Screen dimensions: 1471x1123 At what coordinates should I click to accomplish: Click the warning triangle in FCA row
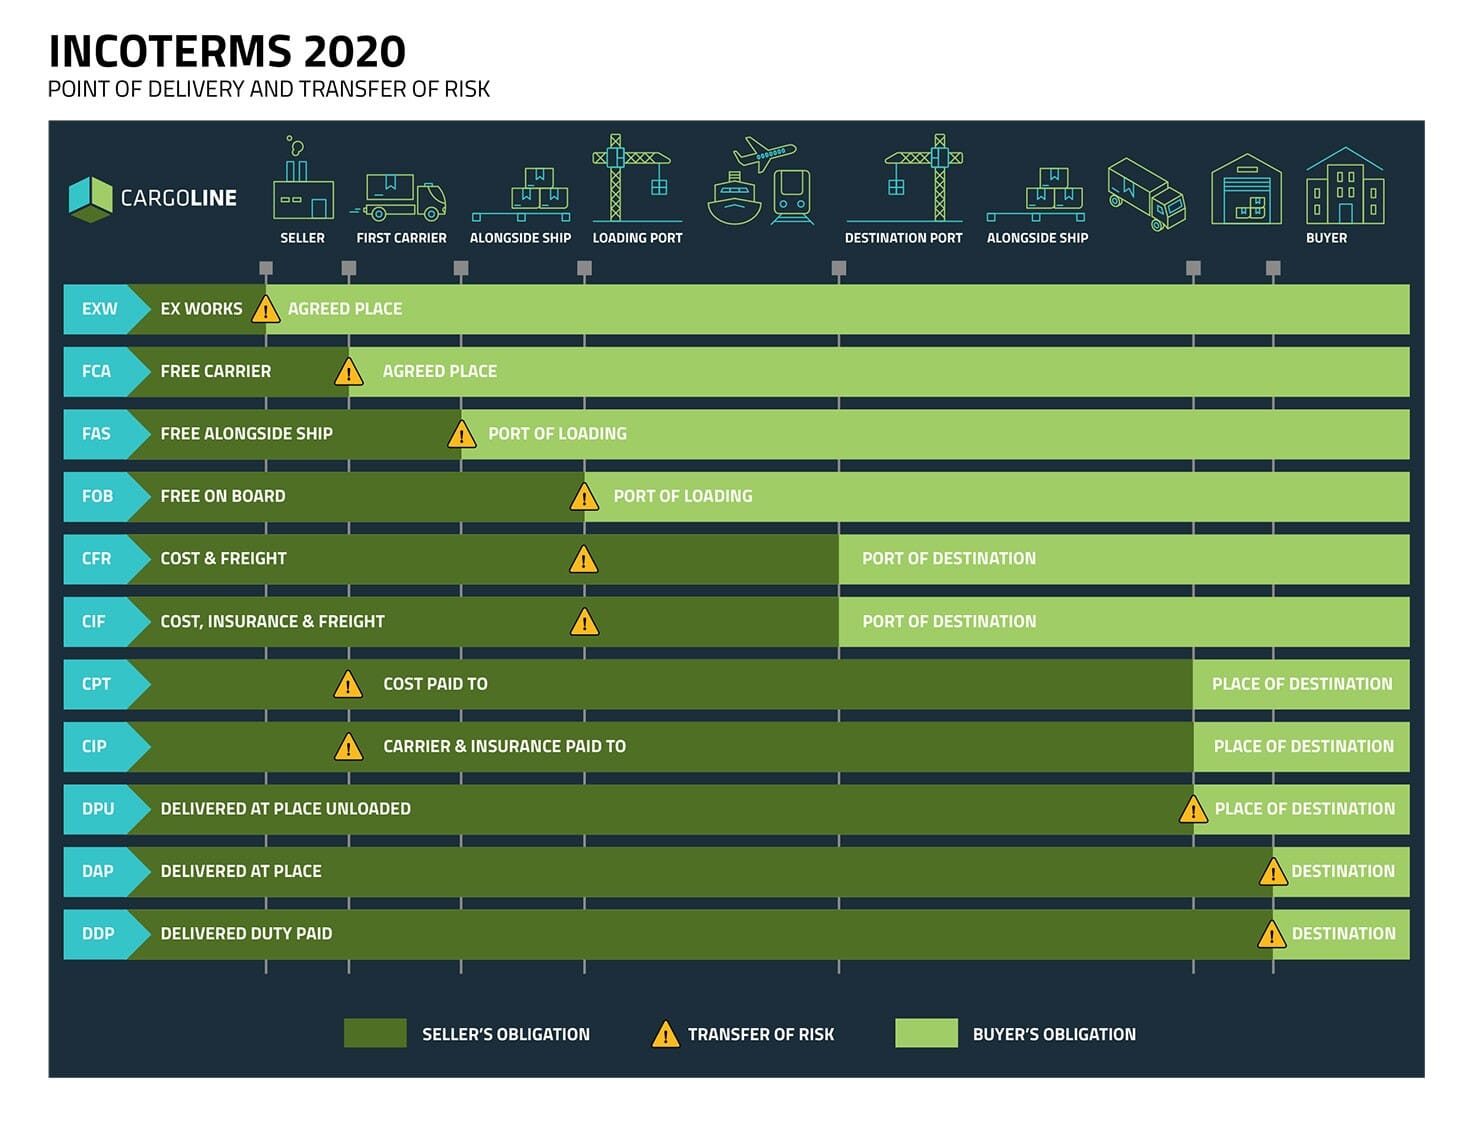tap(348, 372)
